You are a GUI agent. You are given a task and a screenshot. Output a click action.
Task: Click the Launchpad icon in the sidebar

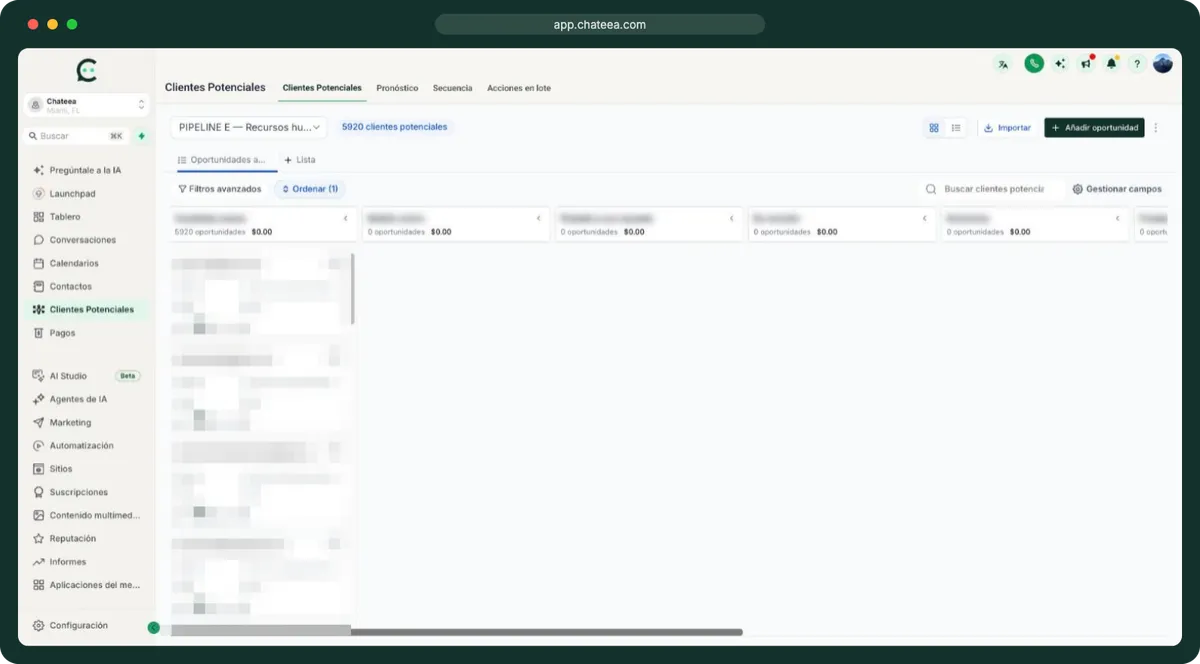coord(39,194)
